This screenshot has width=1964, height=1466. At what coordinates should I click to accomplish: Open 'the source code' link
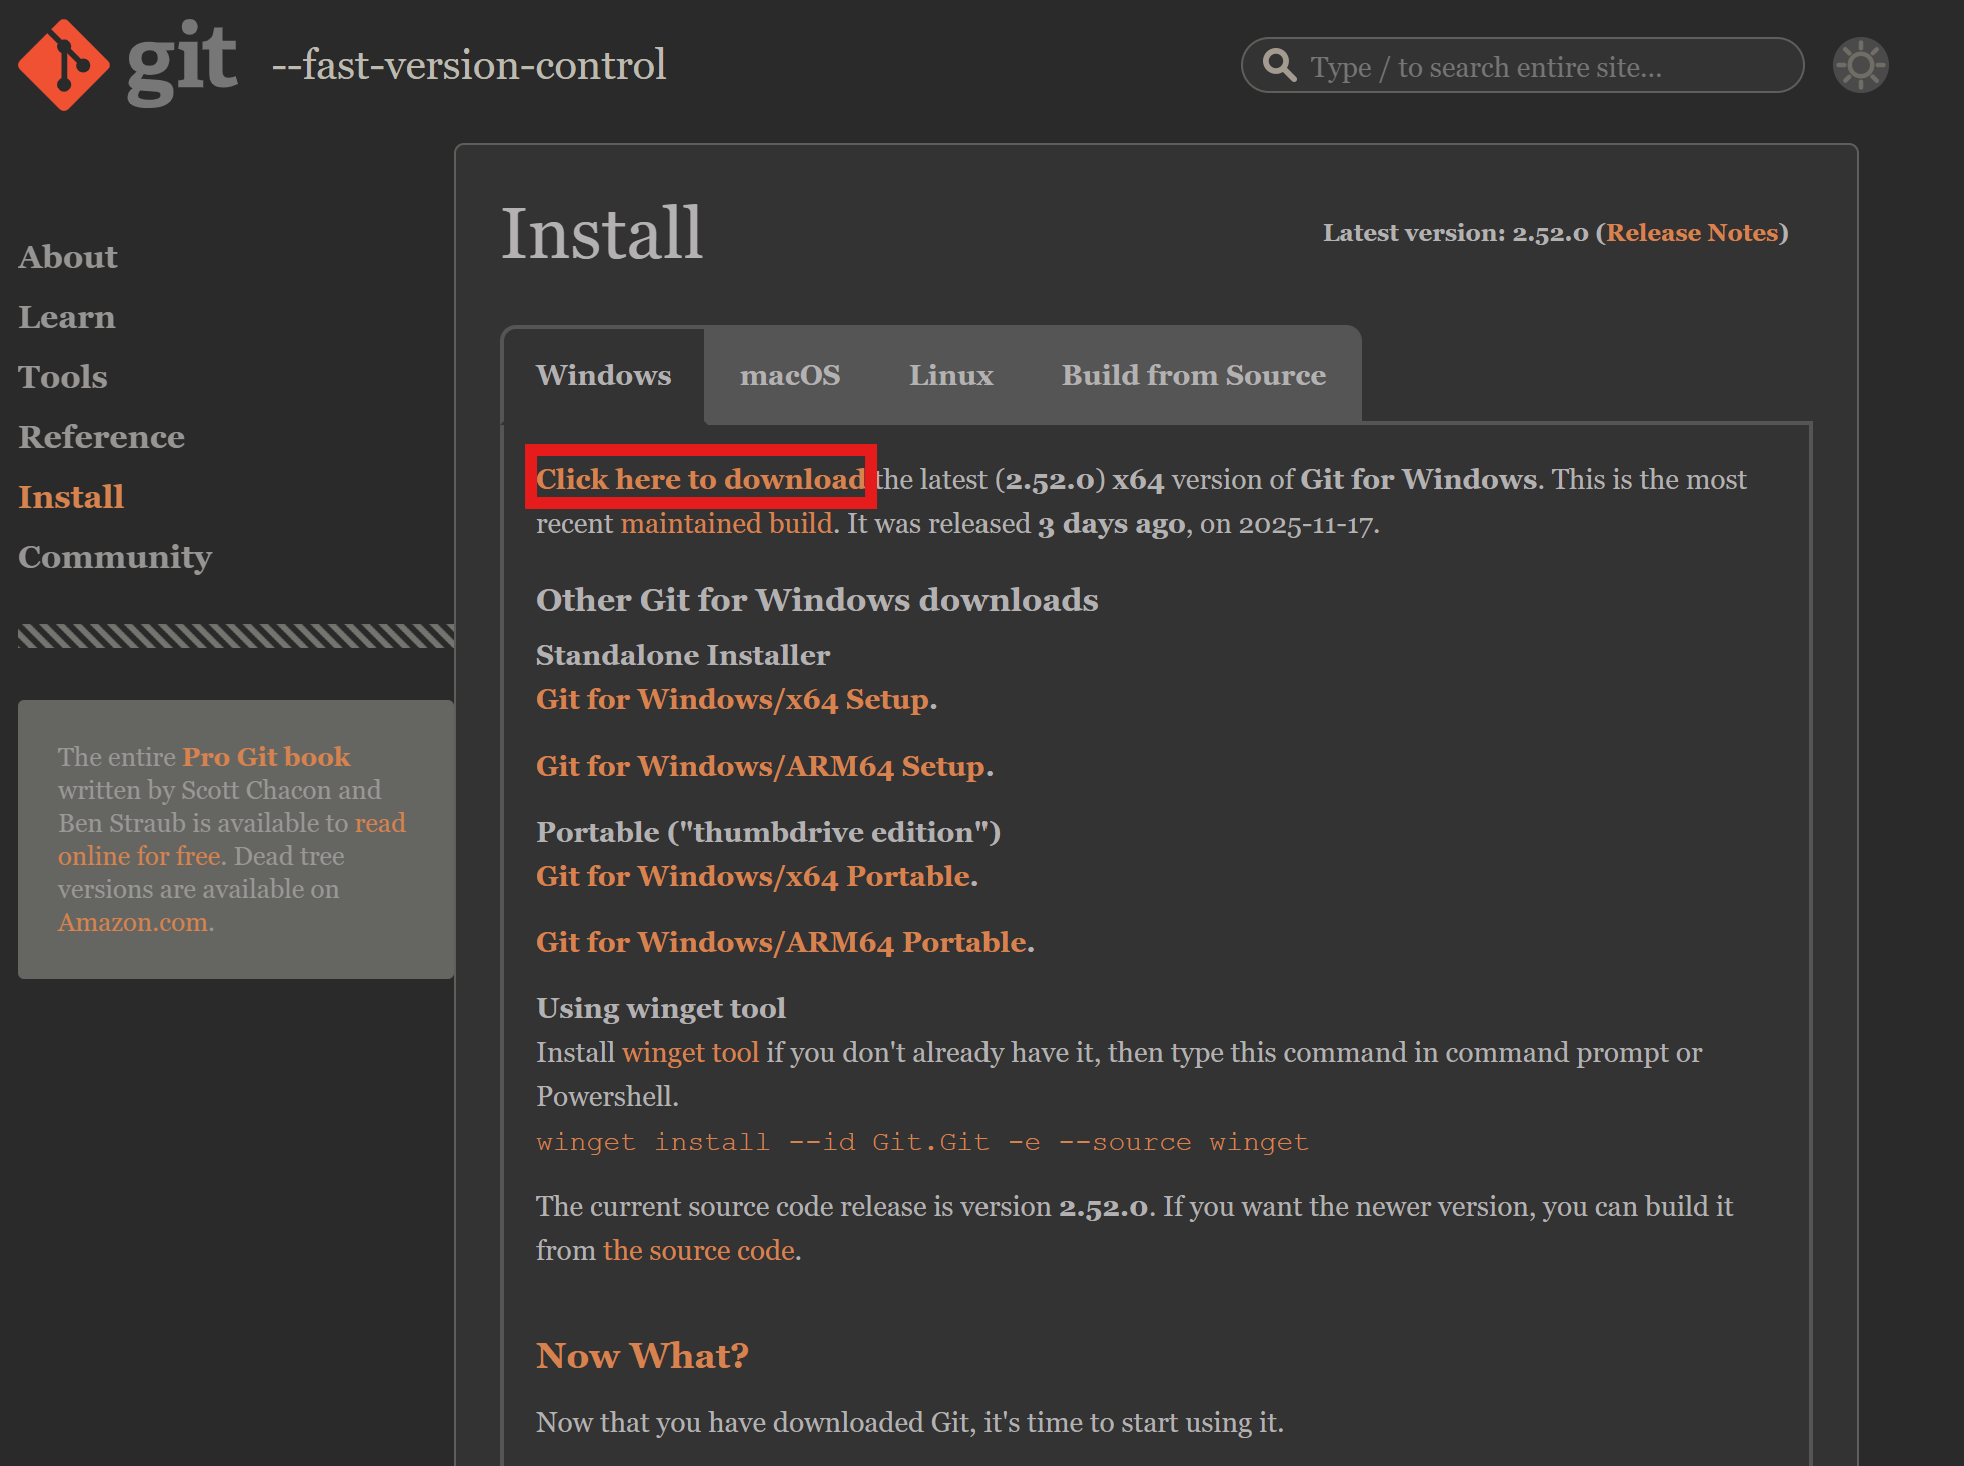699,1250
